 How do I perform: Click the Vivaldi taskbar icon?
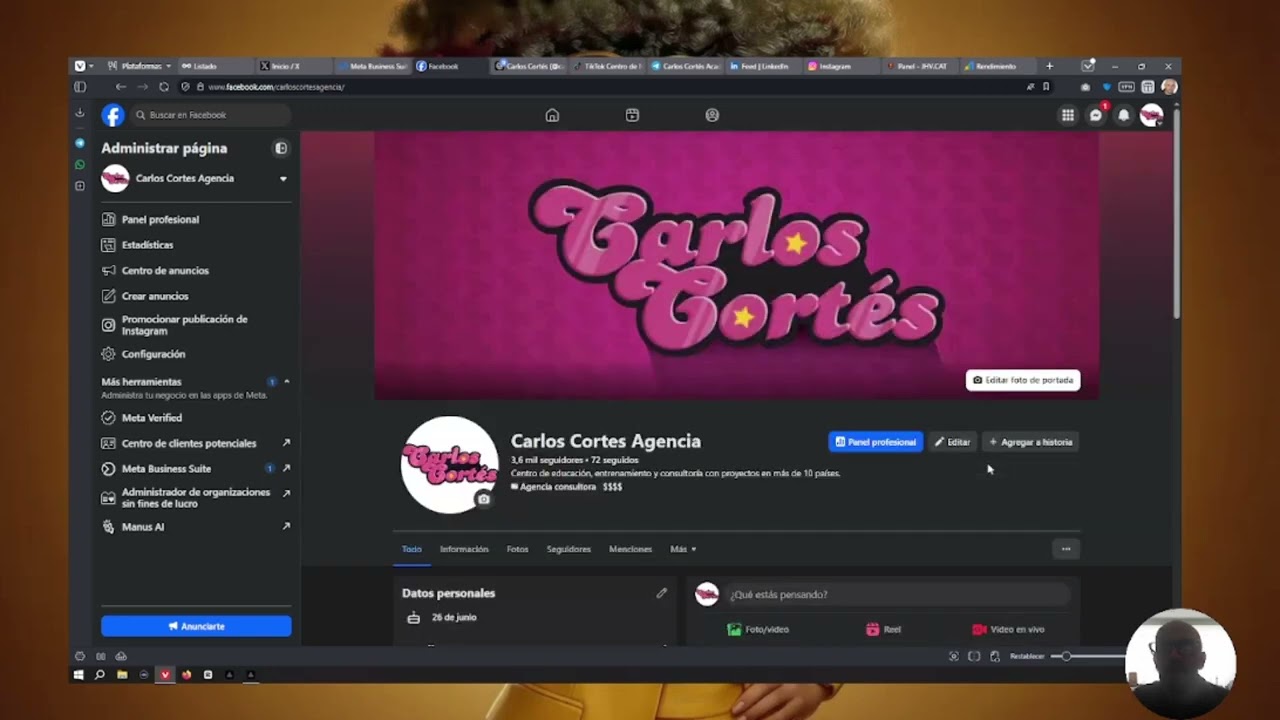165,675
